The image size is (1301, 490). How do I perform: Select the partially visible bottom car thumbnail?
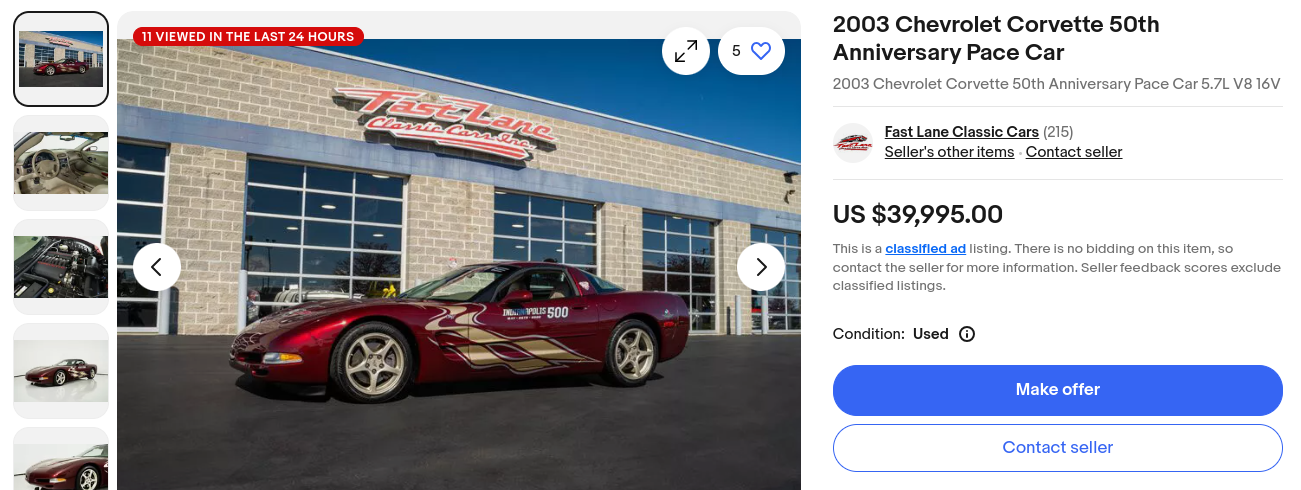pyautogui.click(x=61, y=459)
